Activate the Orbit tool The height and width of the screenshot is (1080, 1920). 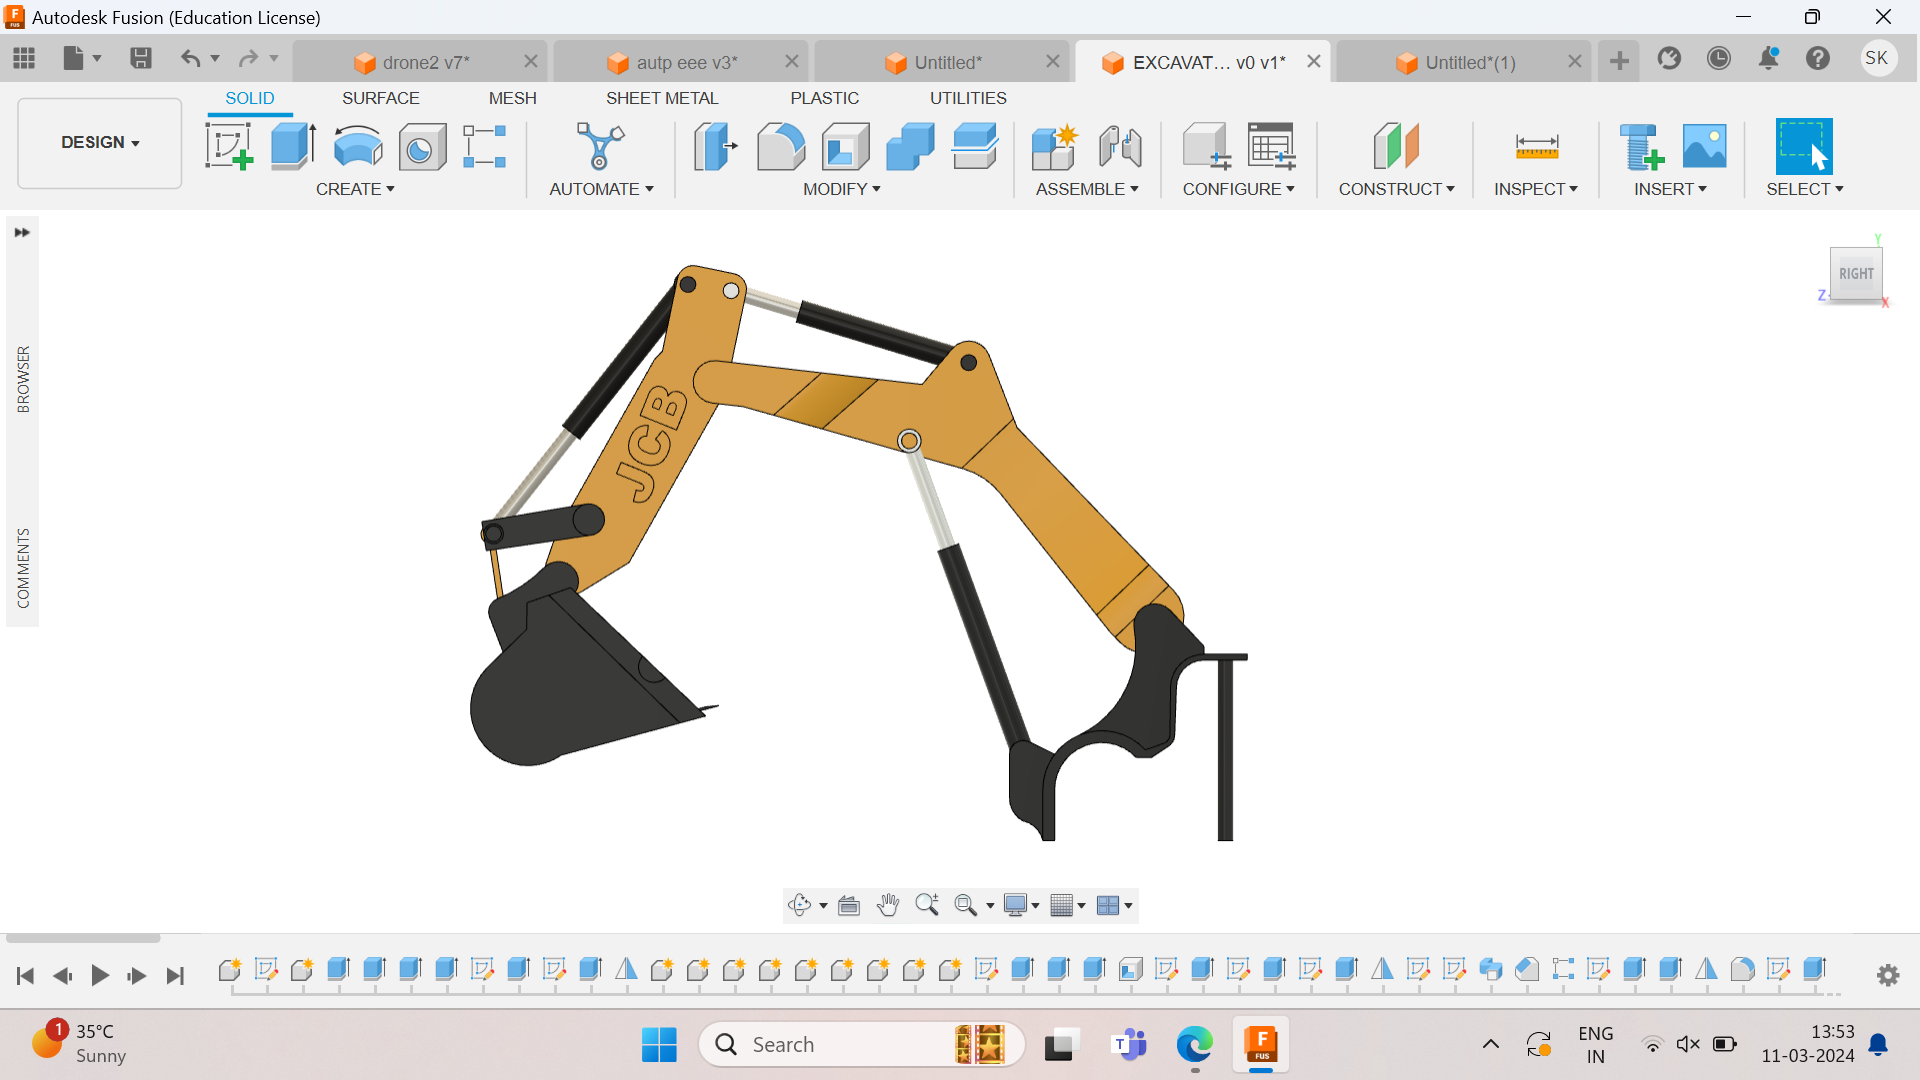pos(801,905)
